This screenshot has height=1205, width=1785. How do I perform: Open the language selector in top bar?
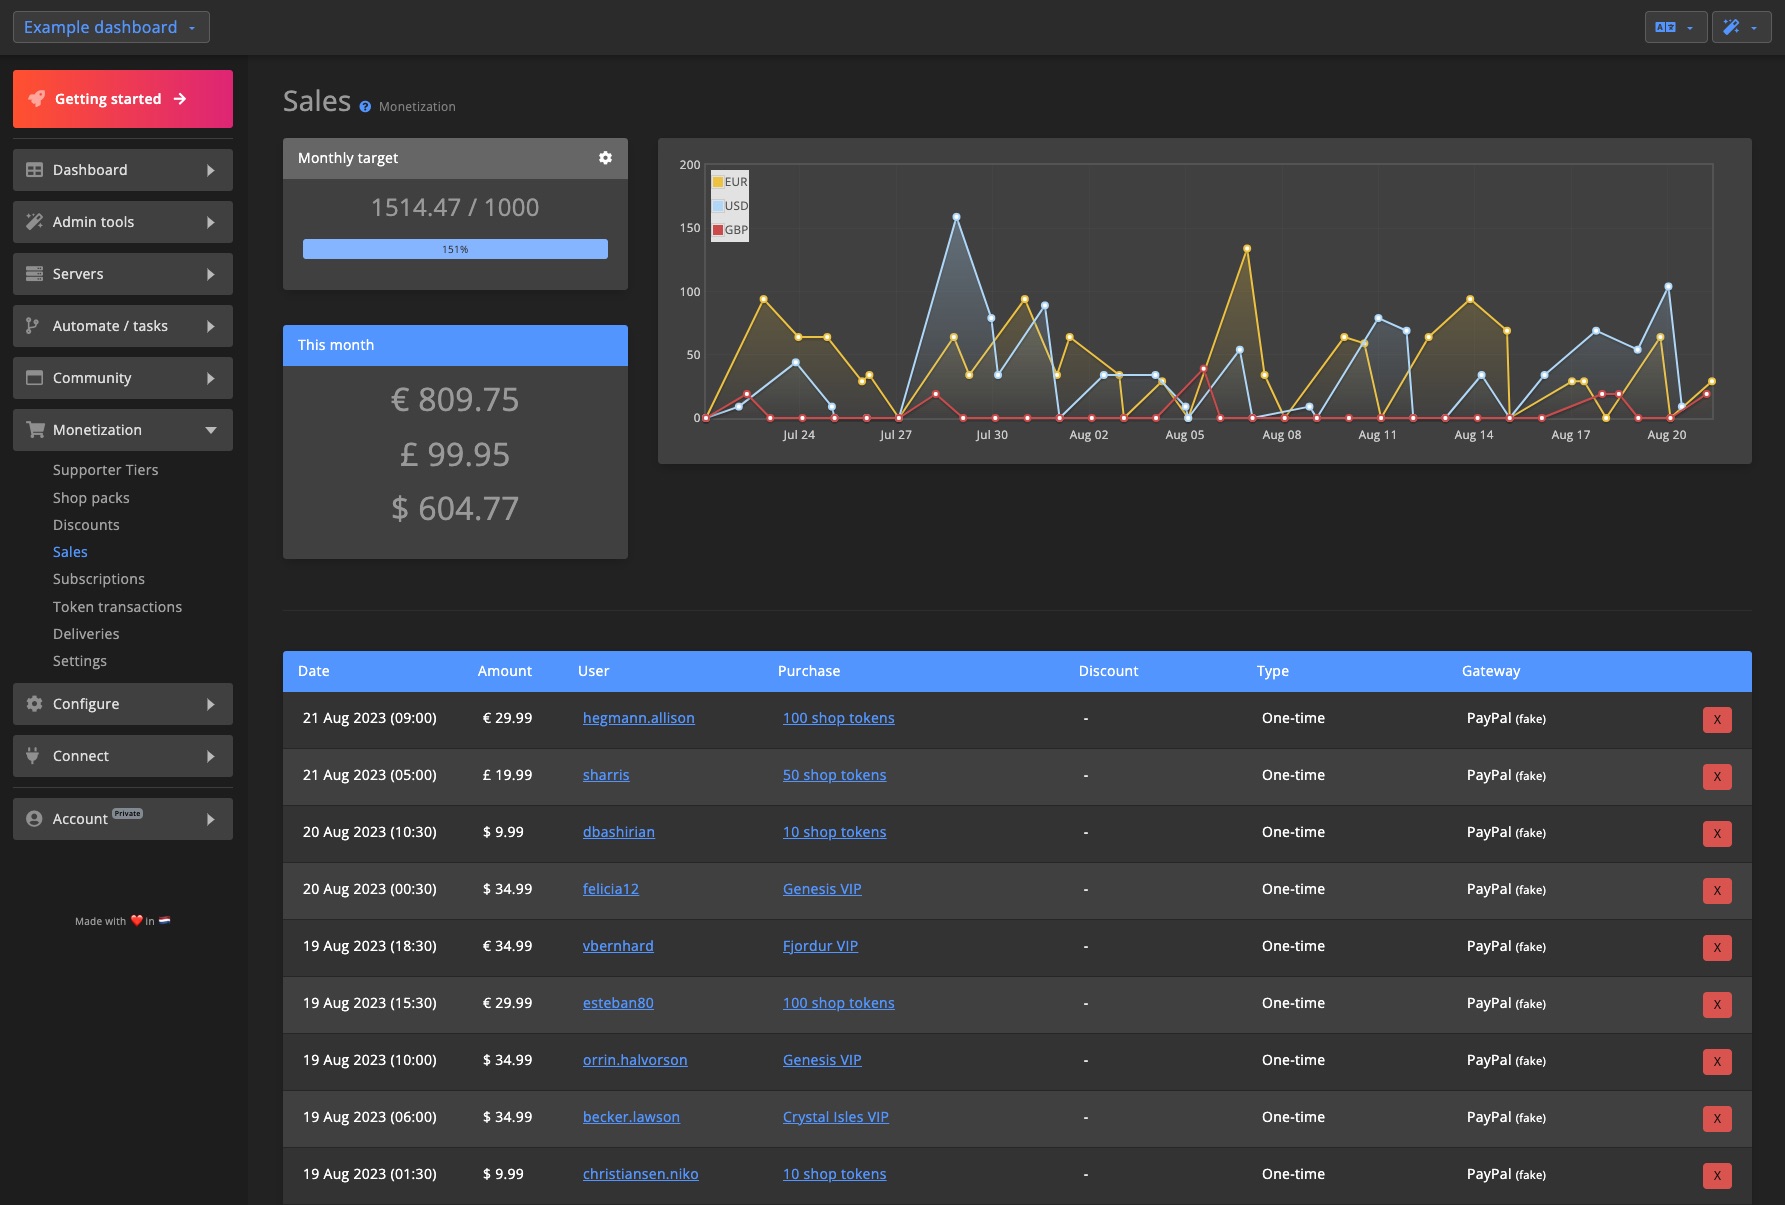[x=1675, y=27]
